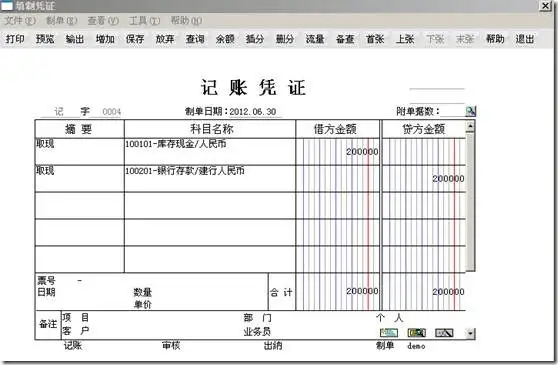
Task: Click the middle dark-green icon under 个人
Action: point(416,333)
